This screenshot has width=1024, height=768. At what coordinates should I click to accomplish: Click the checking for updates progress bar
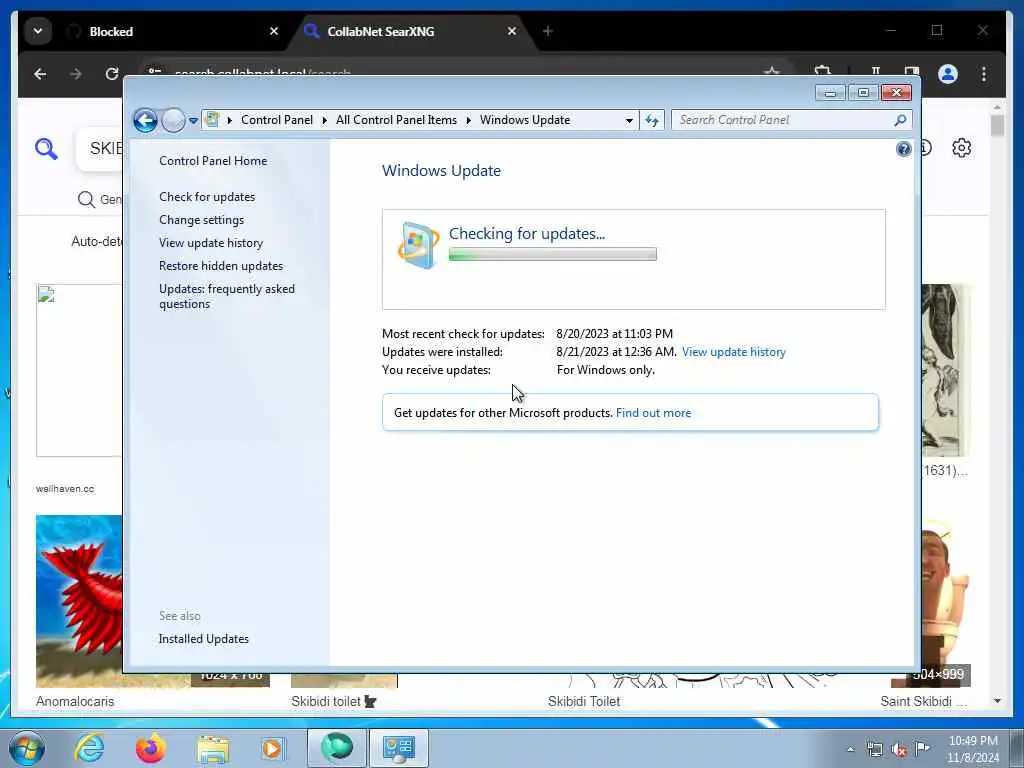click(552, 255)
